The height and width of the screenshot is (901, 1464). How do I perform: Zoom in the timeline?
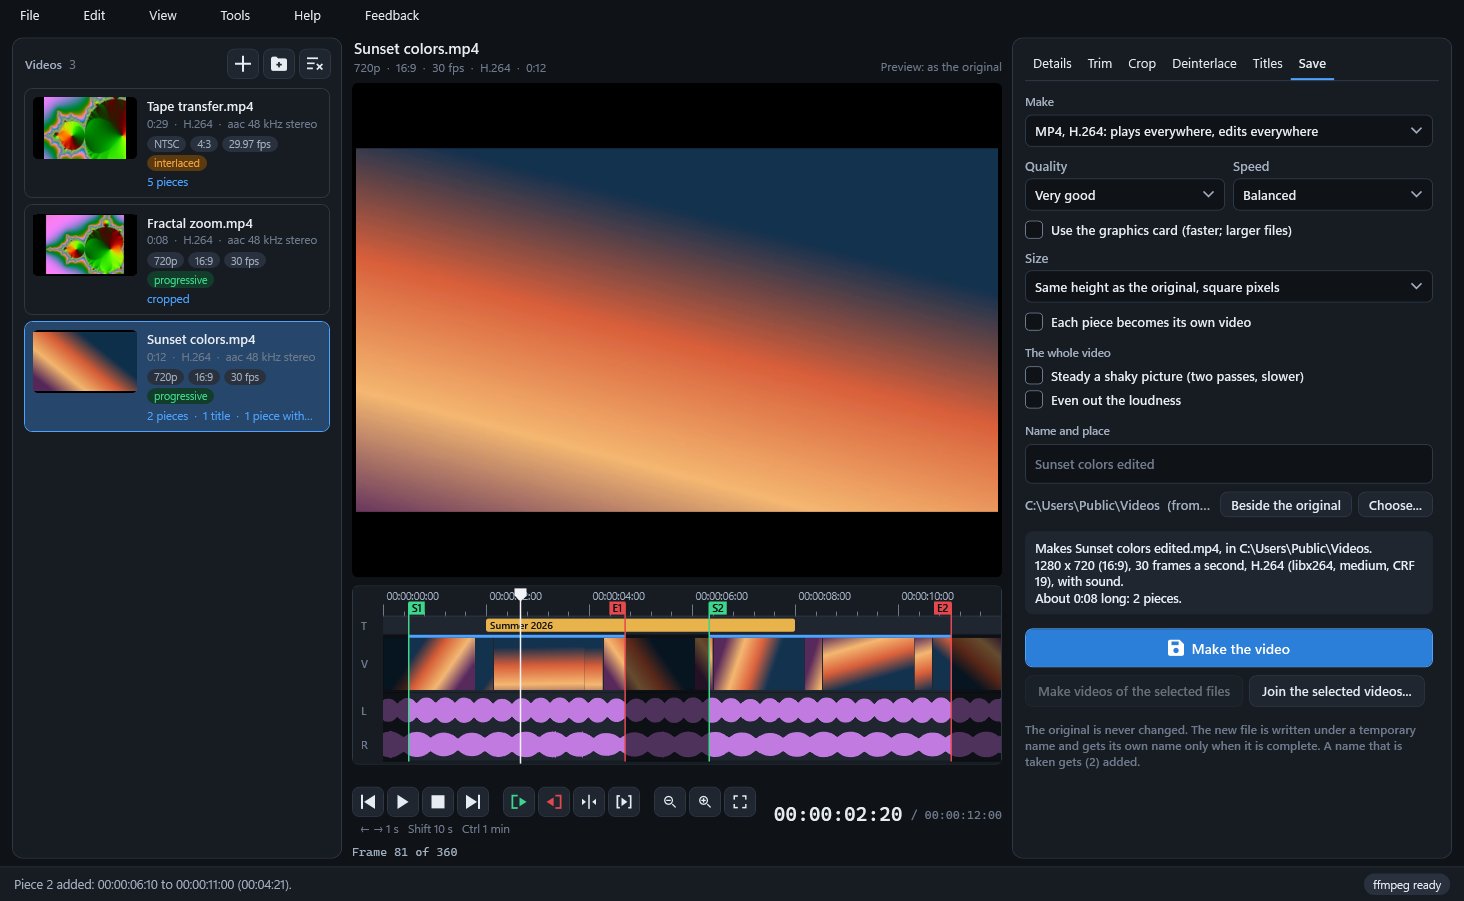point(705,802)
